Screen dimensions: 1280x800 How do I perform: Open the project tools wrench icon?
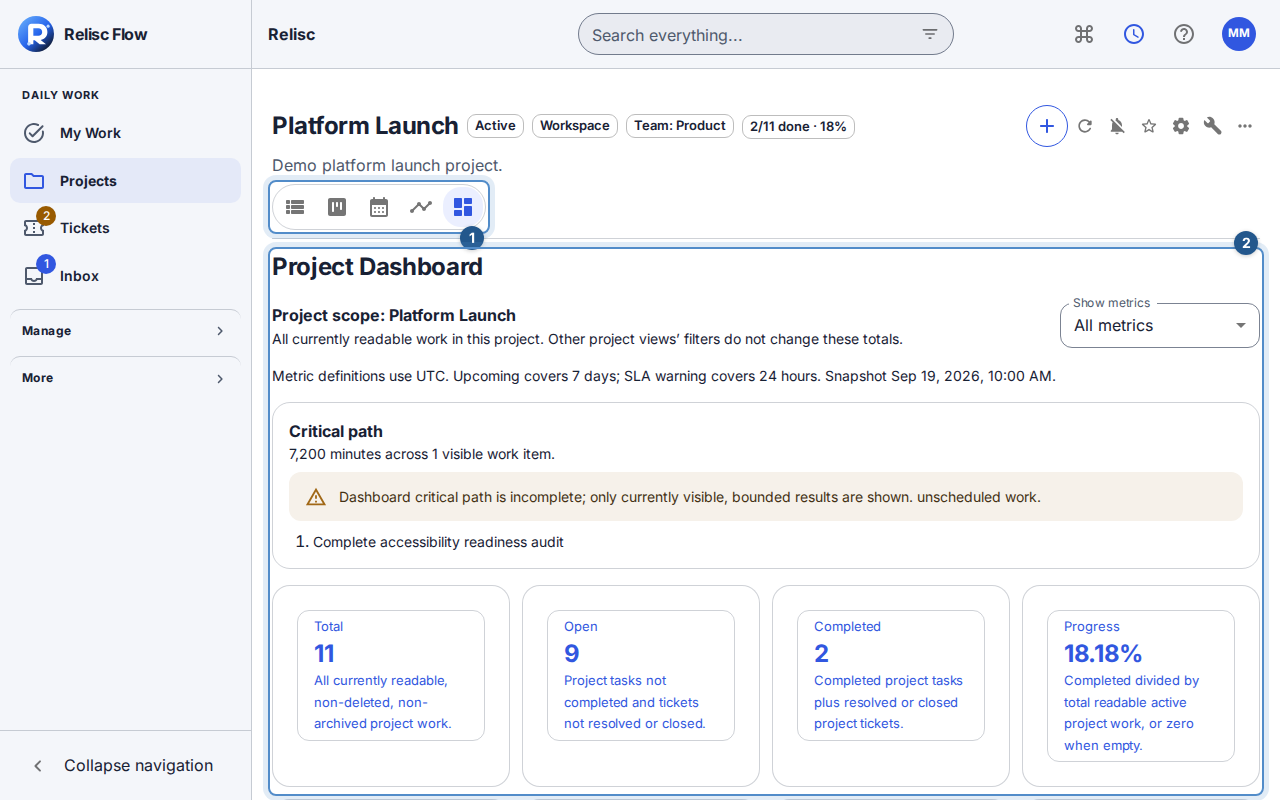click(x=1213, y=126)
